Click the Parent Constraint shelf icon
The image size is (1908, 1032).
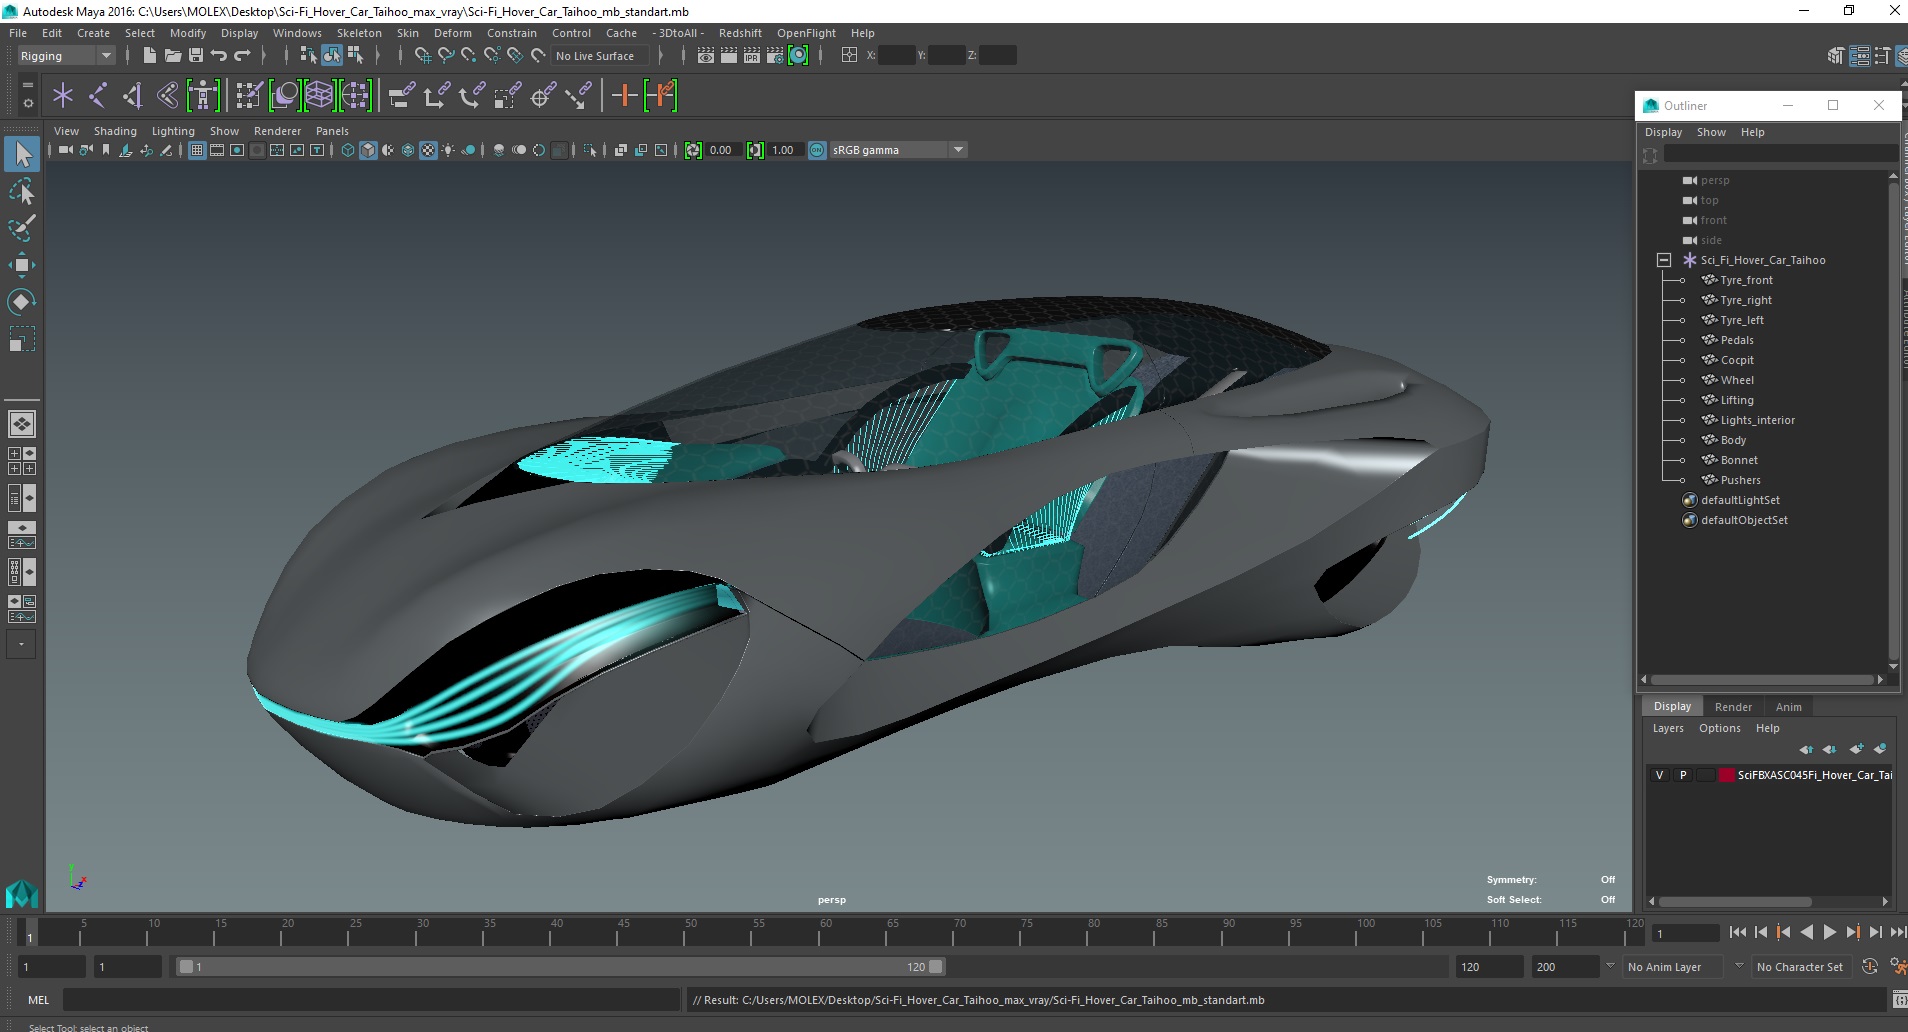pyautogui.click(x=403, y=96)
